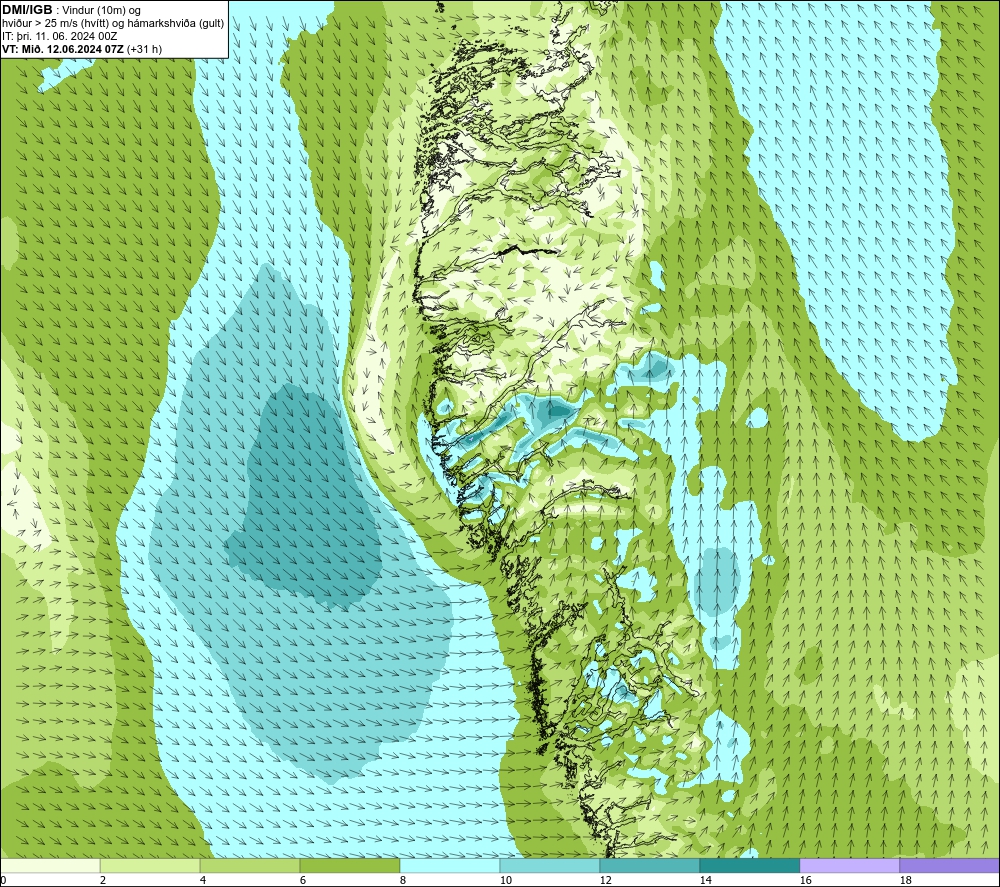Click the scale label "14"
The image size is (1000, 887).
(705, 881)
